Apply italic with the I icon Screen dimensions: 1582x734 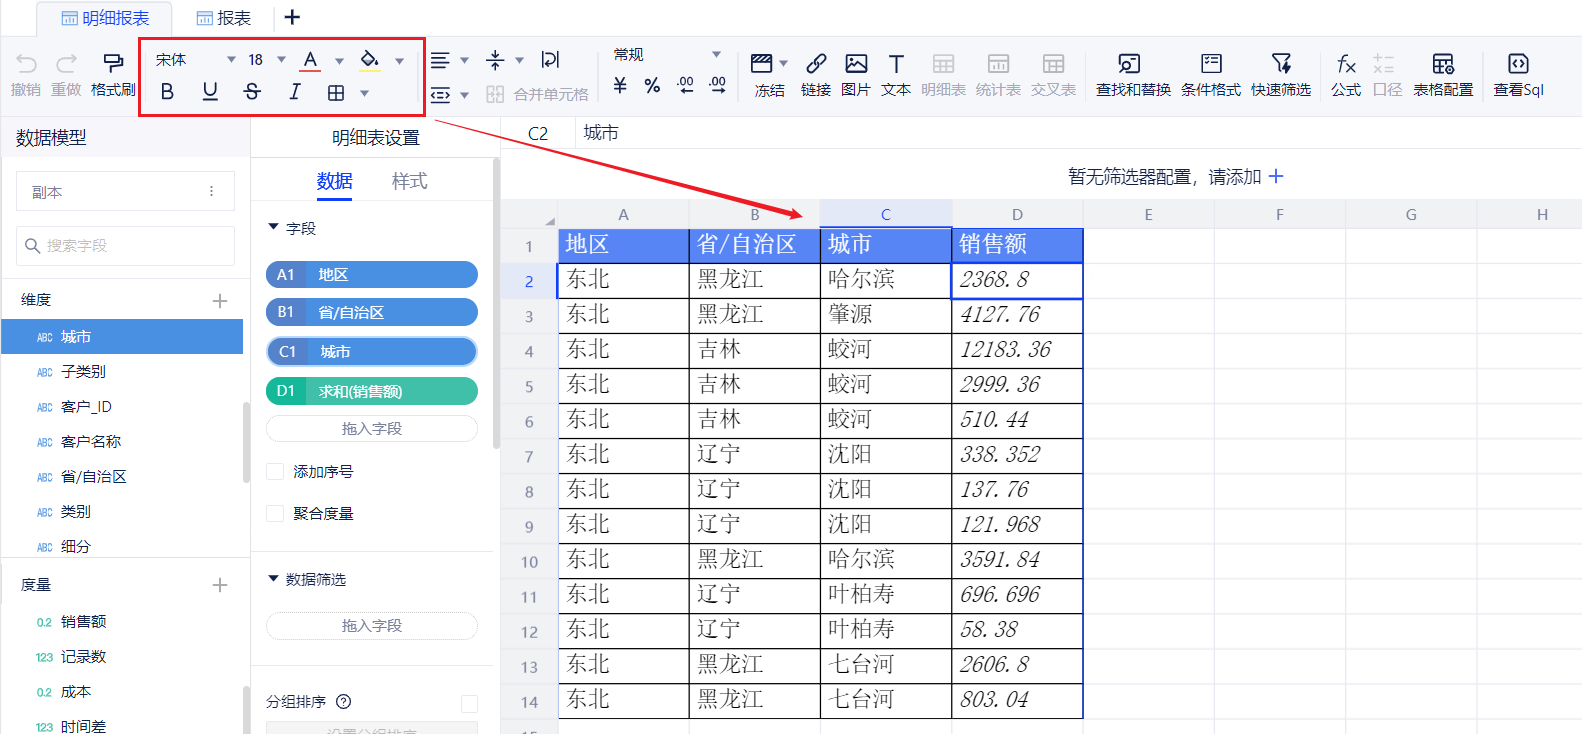(294, 92)
